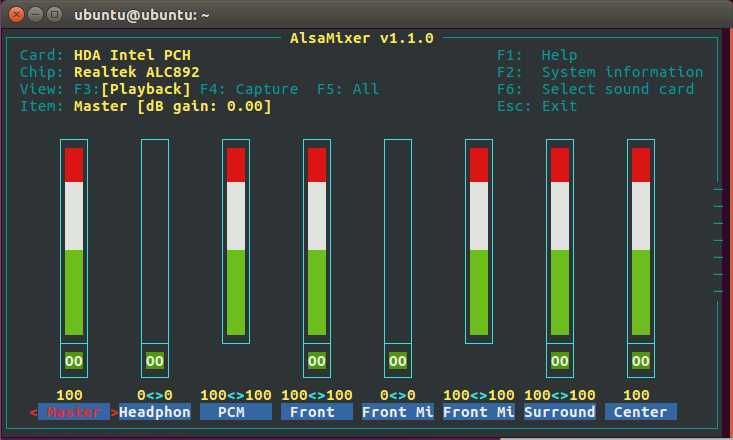Click the '100' value above Master

pyautogui.click(x=70, y=395)
